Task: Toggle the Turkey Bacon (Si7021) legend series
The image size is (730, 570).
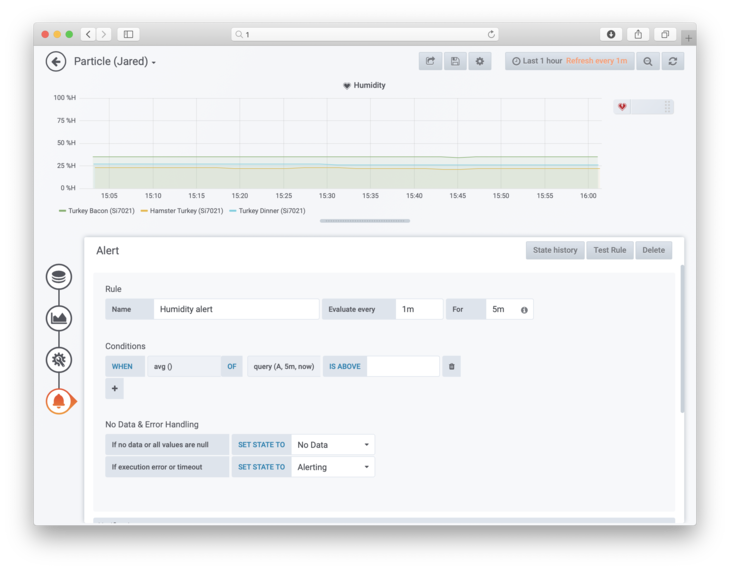Action: [96, 211]
